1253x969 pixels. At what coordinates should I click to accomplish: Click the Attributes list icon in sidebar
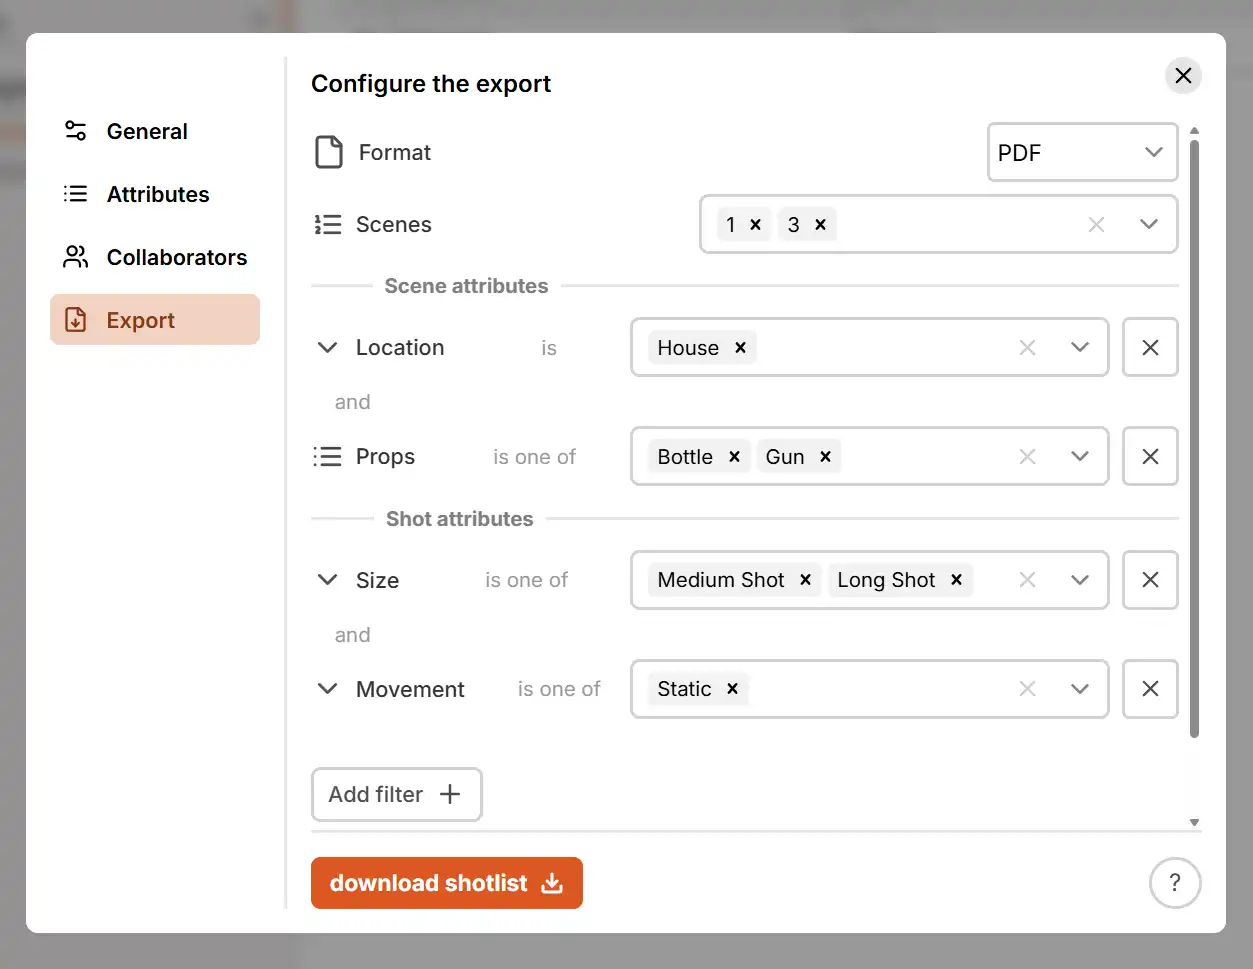(x=74, y=194)
